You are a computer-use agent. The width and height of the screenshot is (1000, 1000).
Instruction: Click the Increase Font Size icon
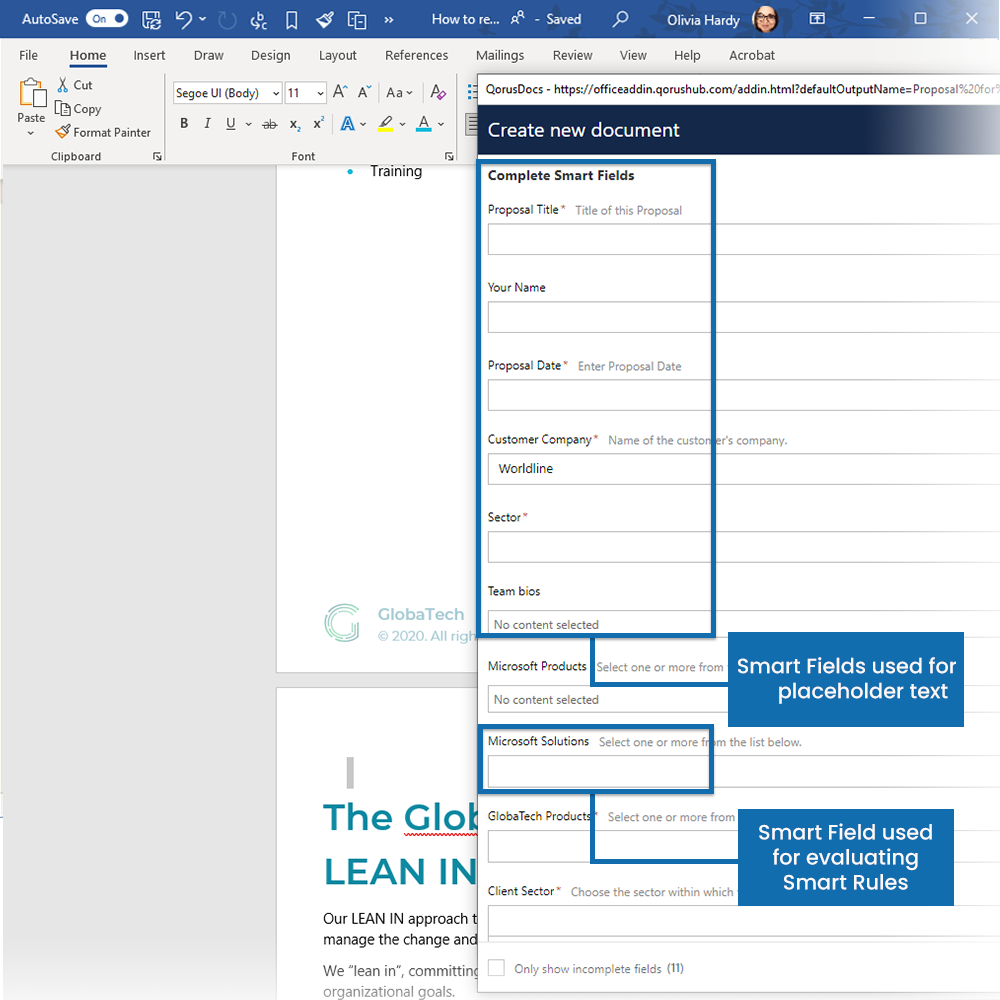340,93
